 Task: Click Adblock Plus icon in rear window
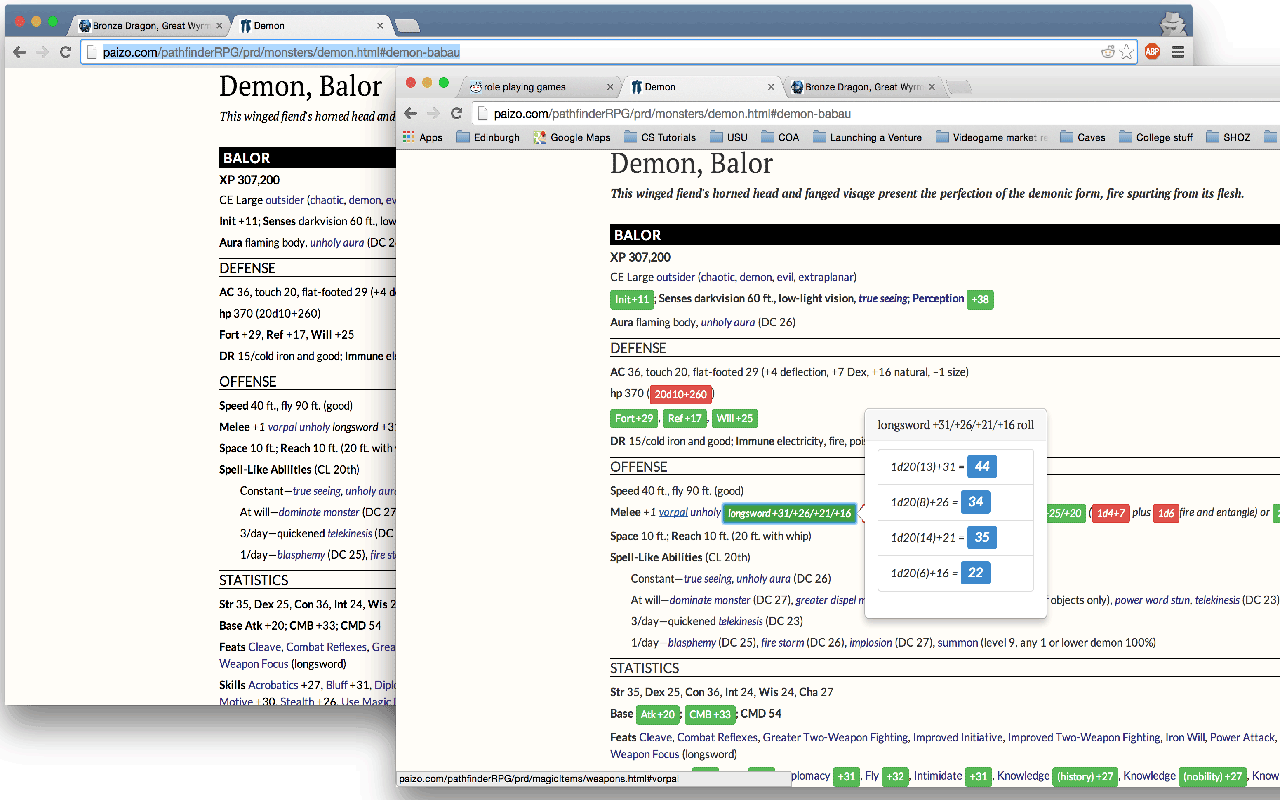pos(1152,52)
